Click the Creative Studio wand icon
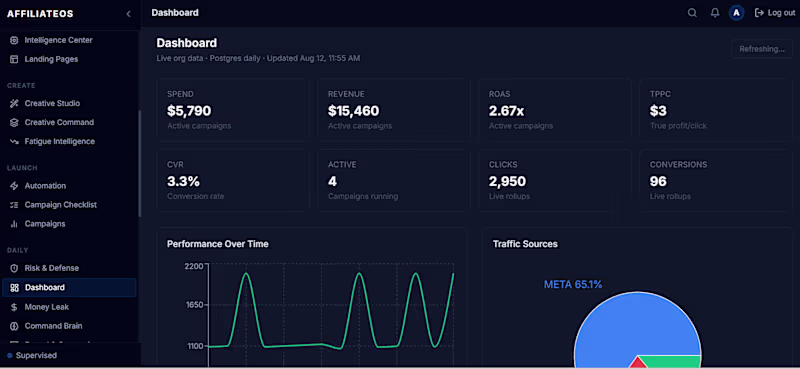Image resolution: width=800 pixels, height=369 pixels. (14, 103)
